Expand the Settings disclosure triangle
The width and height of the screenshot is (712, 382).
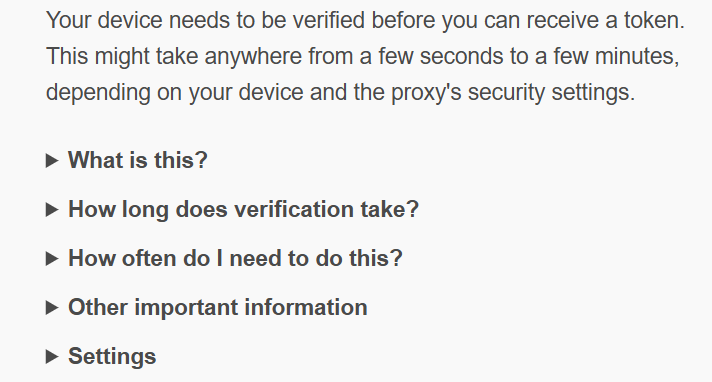pyautogui.click(x=52, y=357)
